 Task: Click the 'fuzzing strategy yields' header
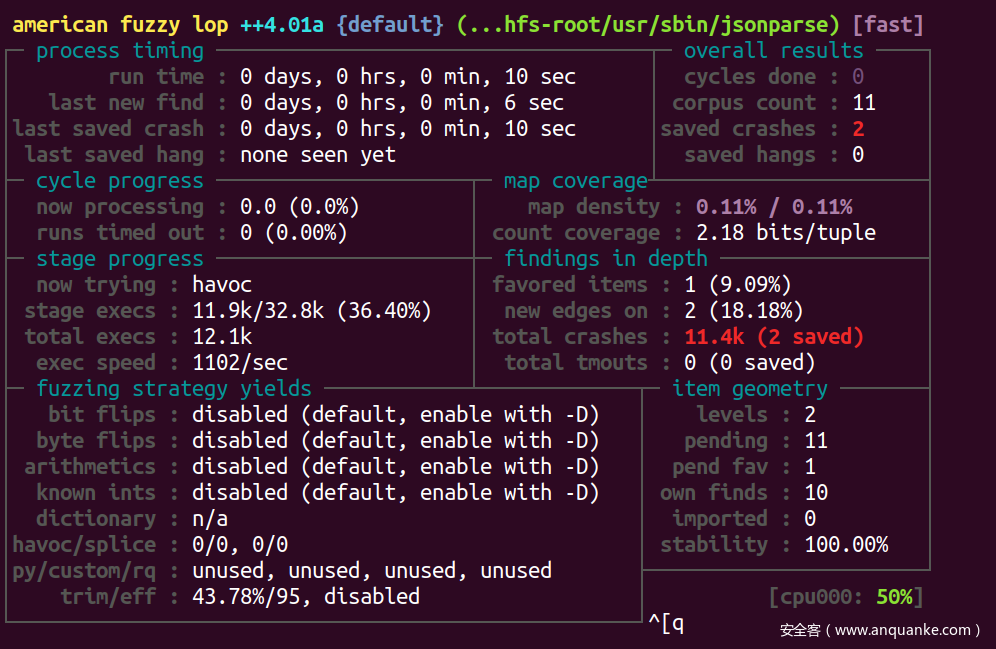pyautogui.click(x=174, y=389)
